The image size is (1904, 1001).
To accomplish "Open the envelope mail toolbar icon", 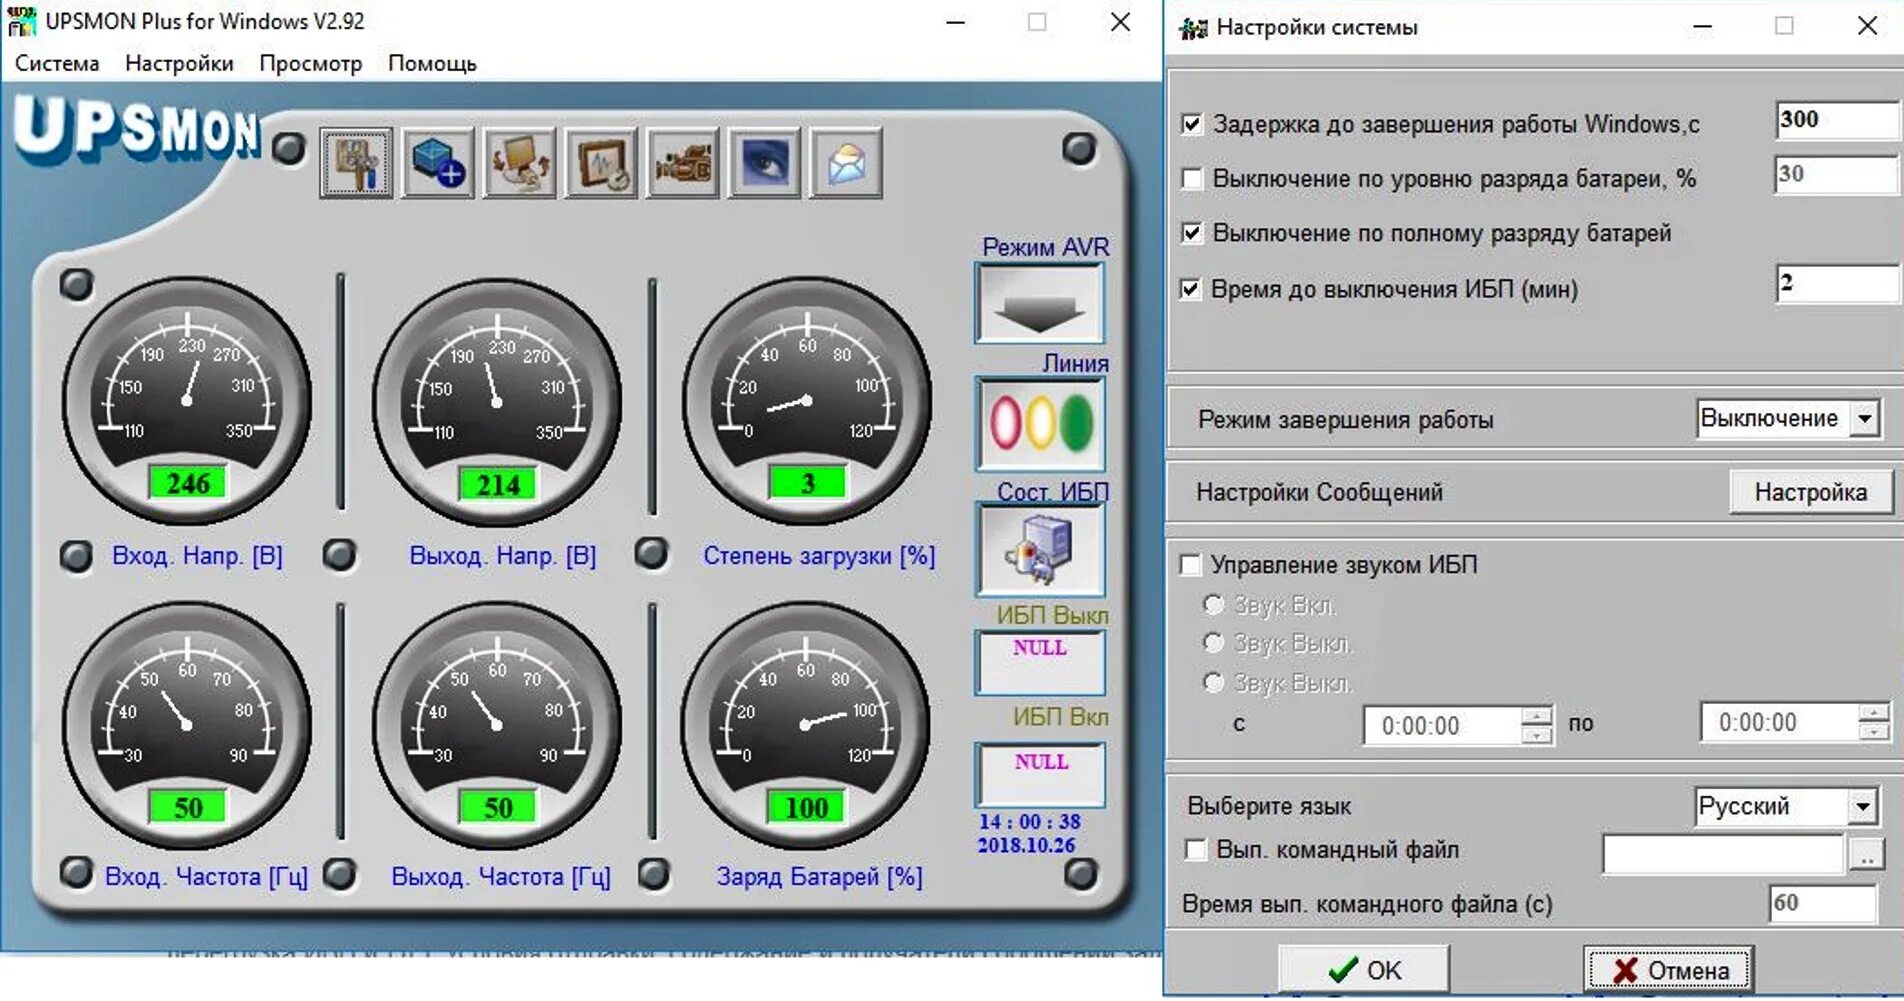I will (845, 163).
